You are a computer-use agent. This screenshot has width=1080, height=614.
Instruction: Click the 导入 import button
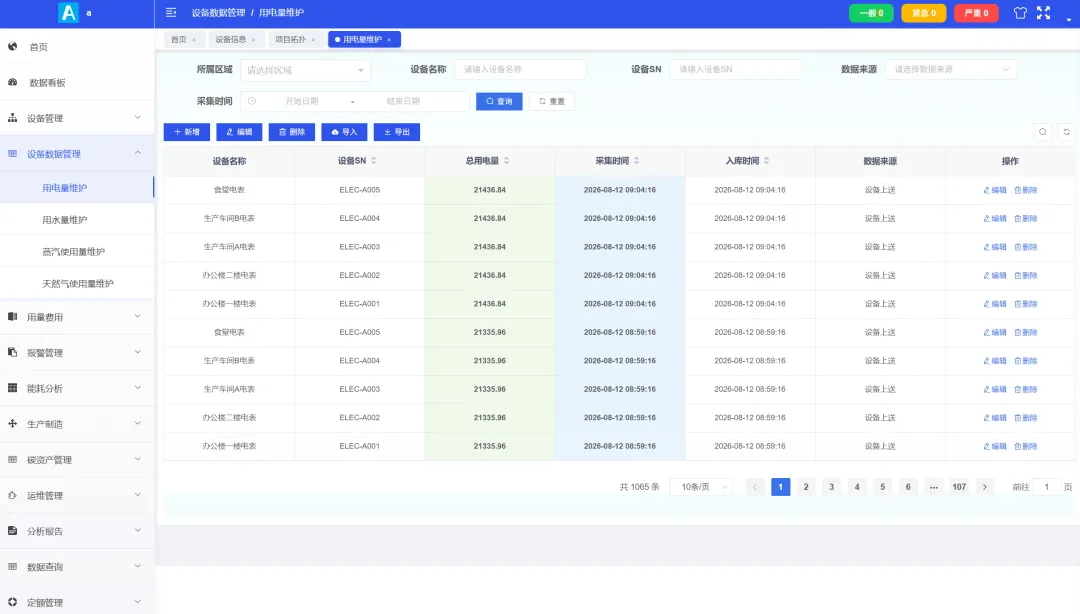[344, 132]
